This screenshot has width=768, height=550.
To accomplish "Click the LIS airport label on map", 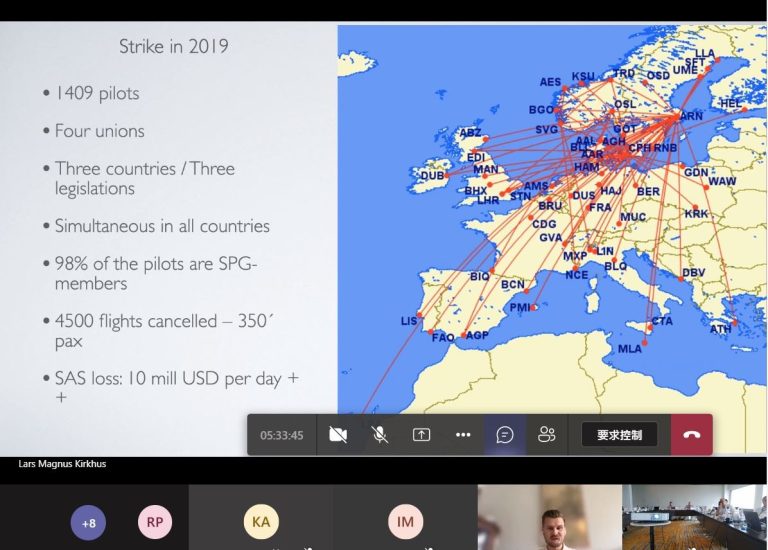I will (x=409, y=321).
